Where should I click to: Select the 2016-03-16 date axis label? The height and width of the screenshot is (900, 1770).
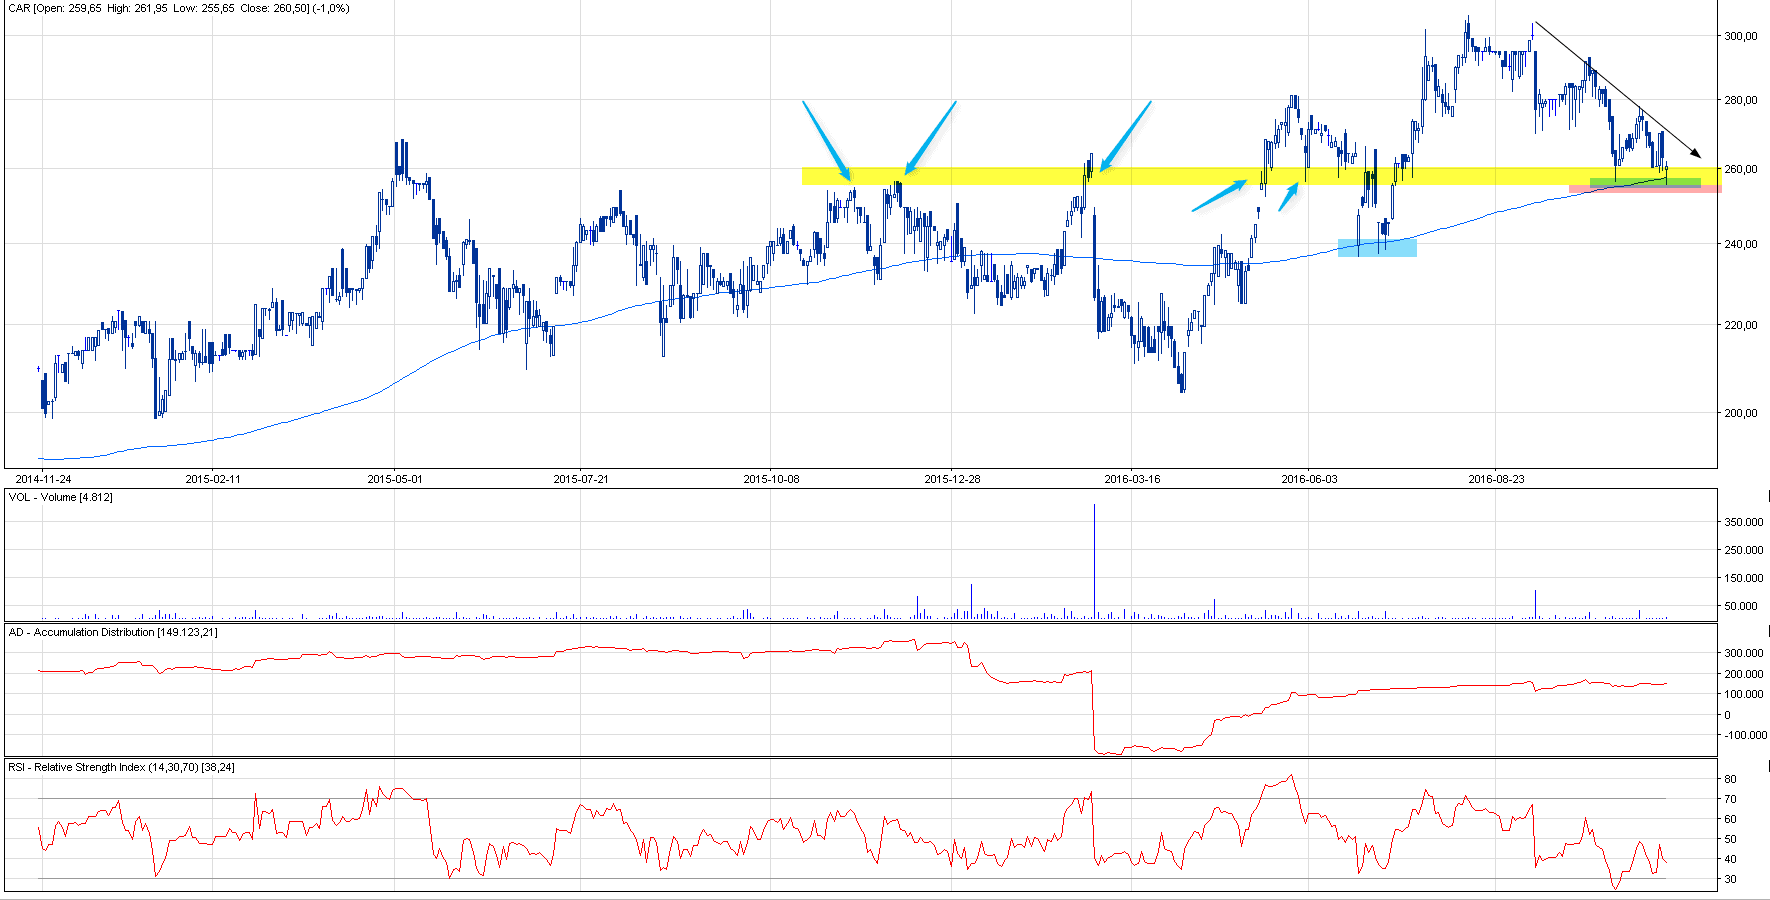pyautogui.click(x=1132, y=479)
